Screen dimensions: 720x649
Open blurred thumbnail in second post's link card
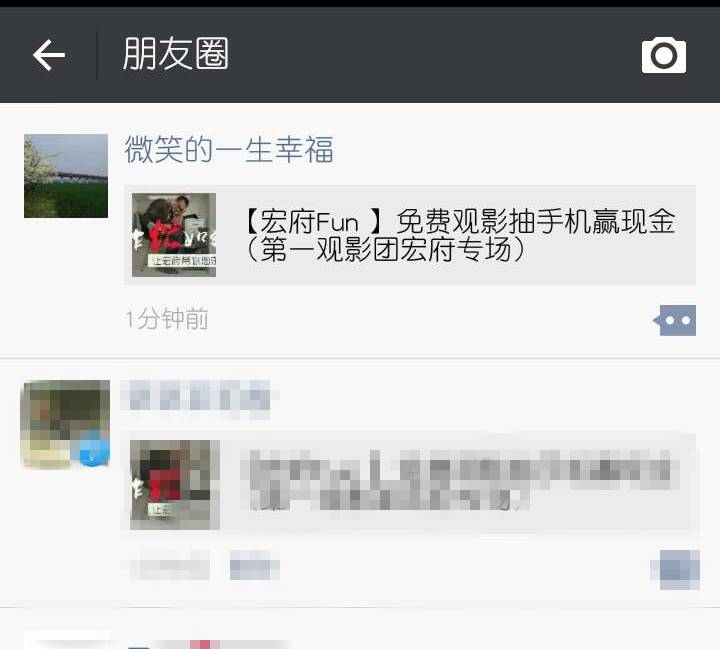click(175, 485)
